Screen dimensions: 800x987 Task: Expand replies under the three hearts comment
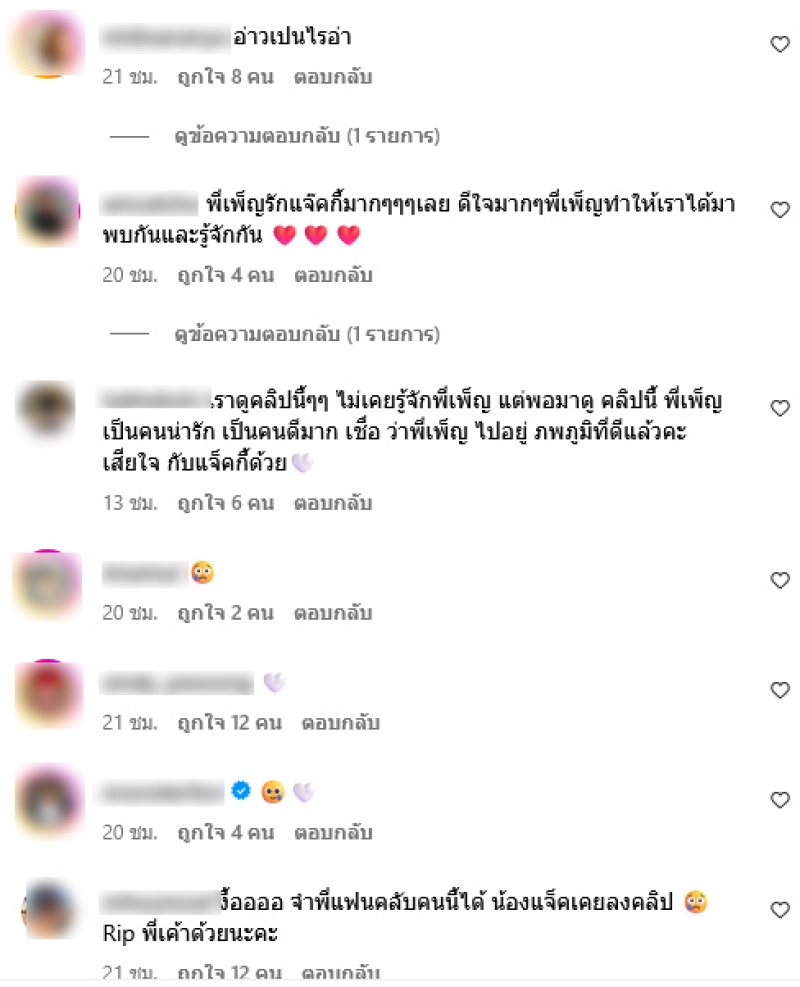click(x=307, y=334)
